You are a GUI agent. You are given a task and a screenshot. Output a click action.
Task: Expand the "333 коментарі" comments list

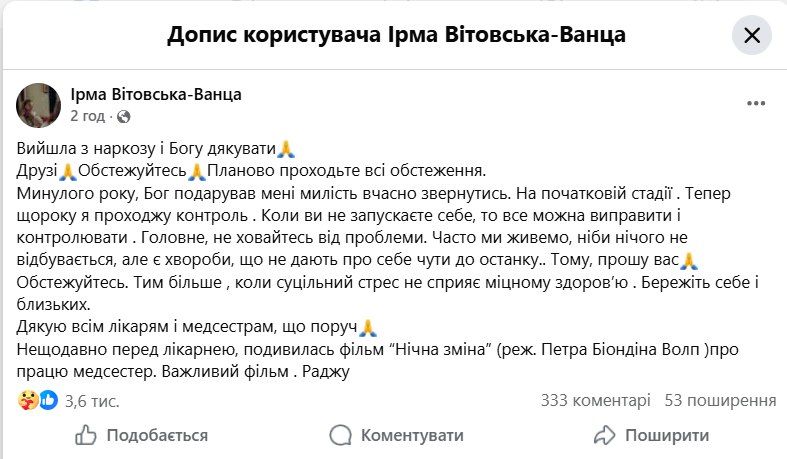pyautogui.click(x=595, y=400)
